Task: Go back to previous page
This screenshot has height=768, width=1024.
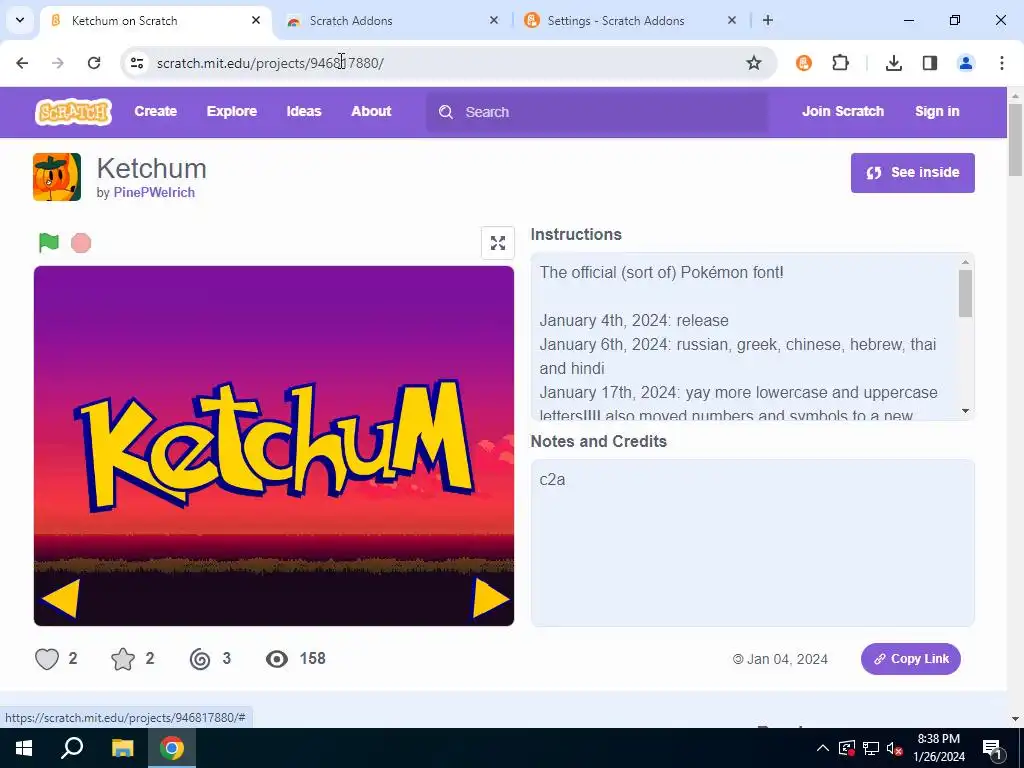Action: point(22,63)
